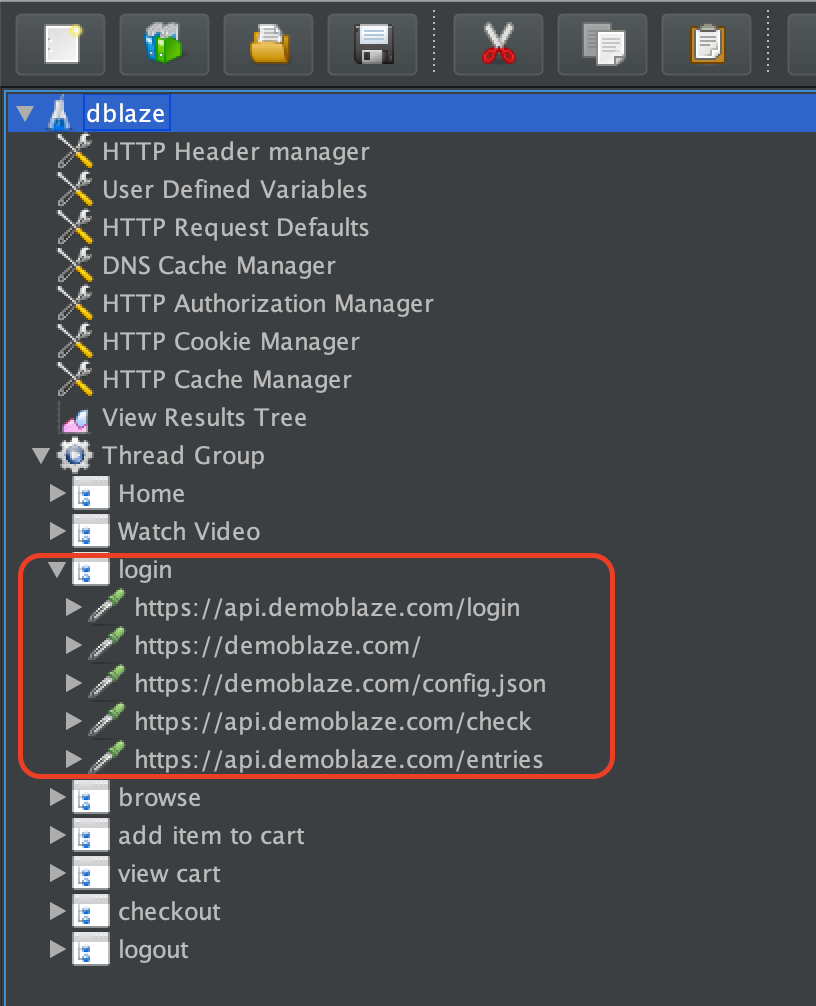Select the Thread Group label

(183, 456)
